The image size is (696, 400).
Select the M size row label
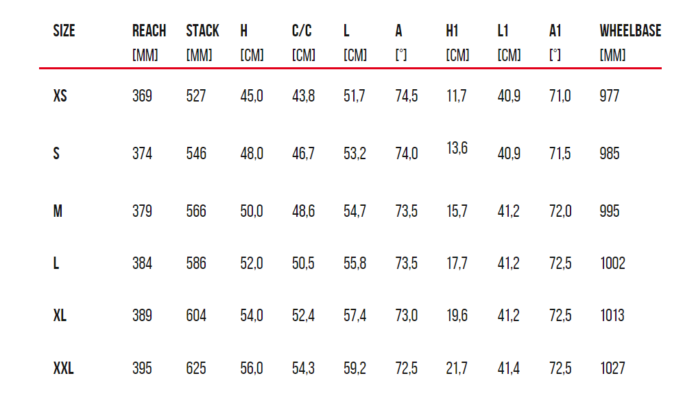[x=58, y=211]
